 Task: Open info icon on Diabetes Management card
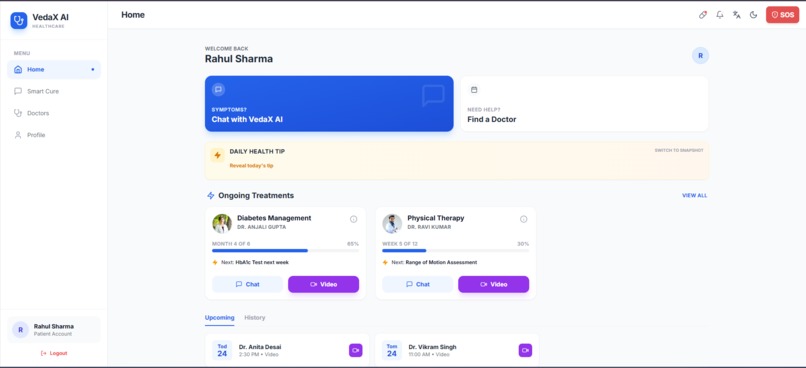point(354,219)
